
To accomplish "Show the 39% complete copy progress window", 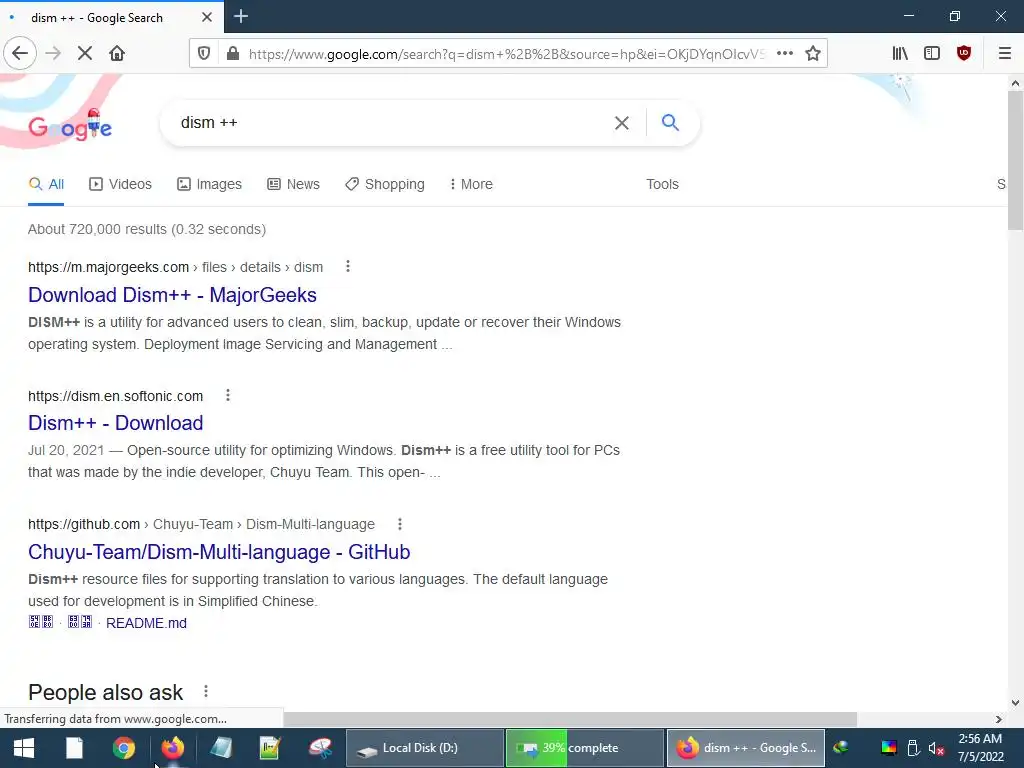I will [x=584, y=748].
